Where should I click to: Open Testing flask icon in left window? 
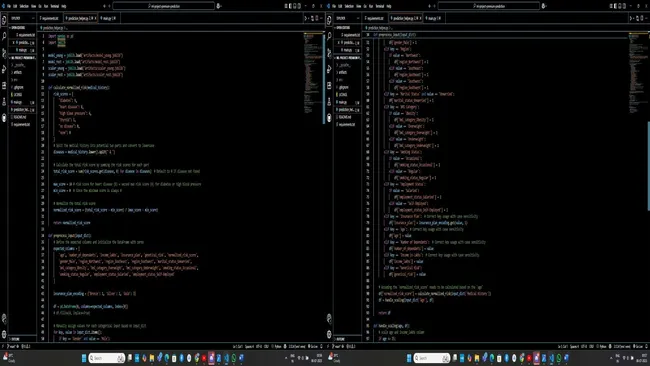click(4, 102)
